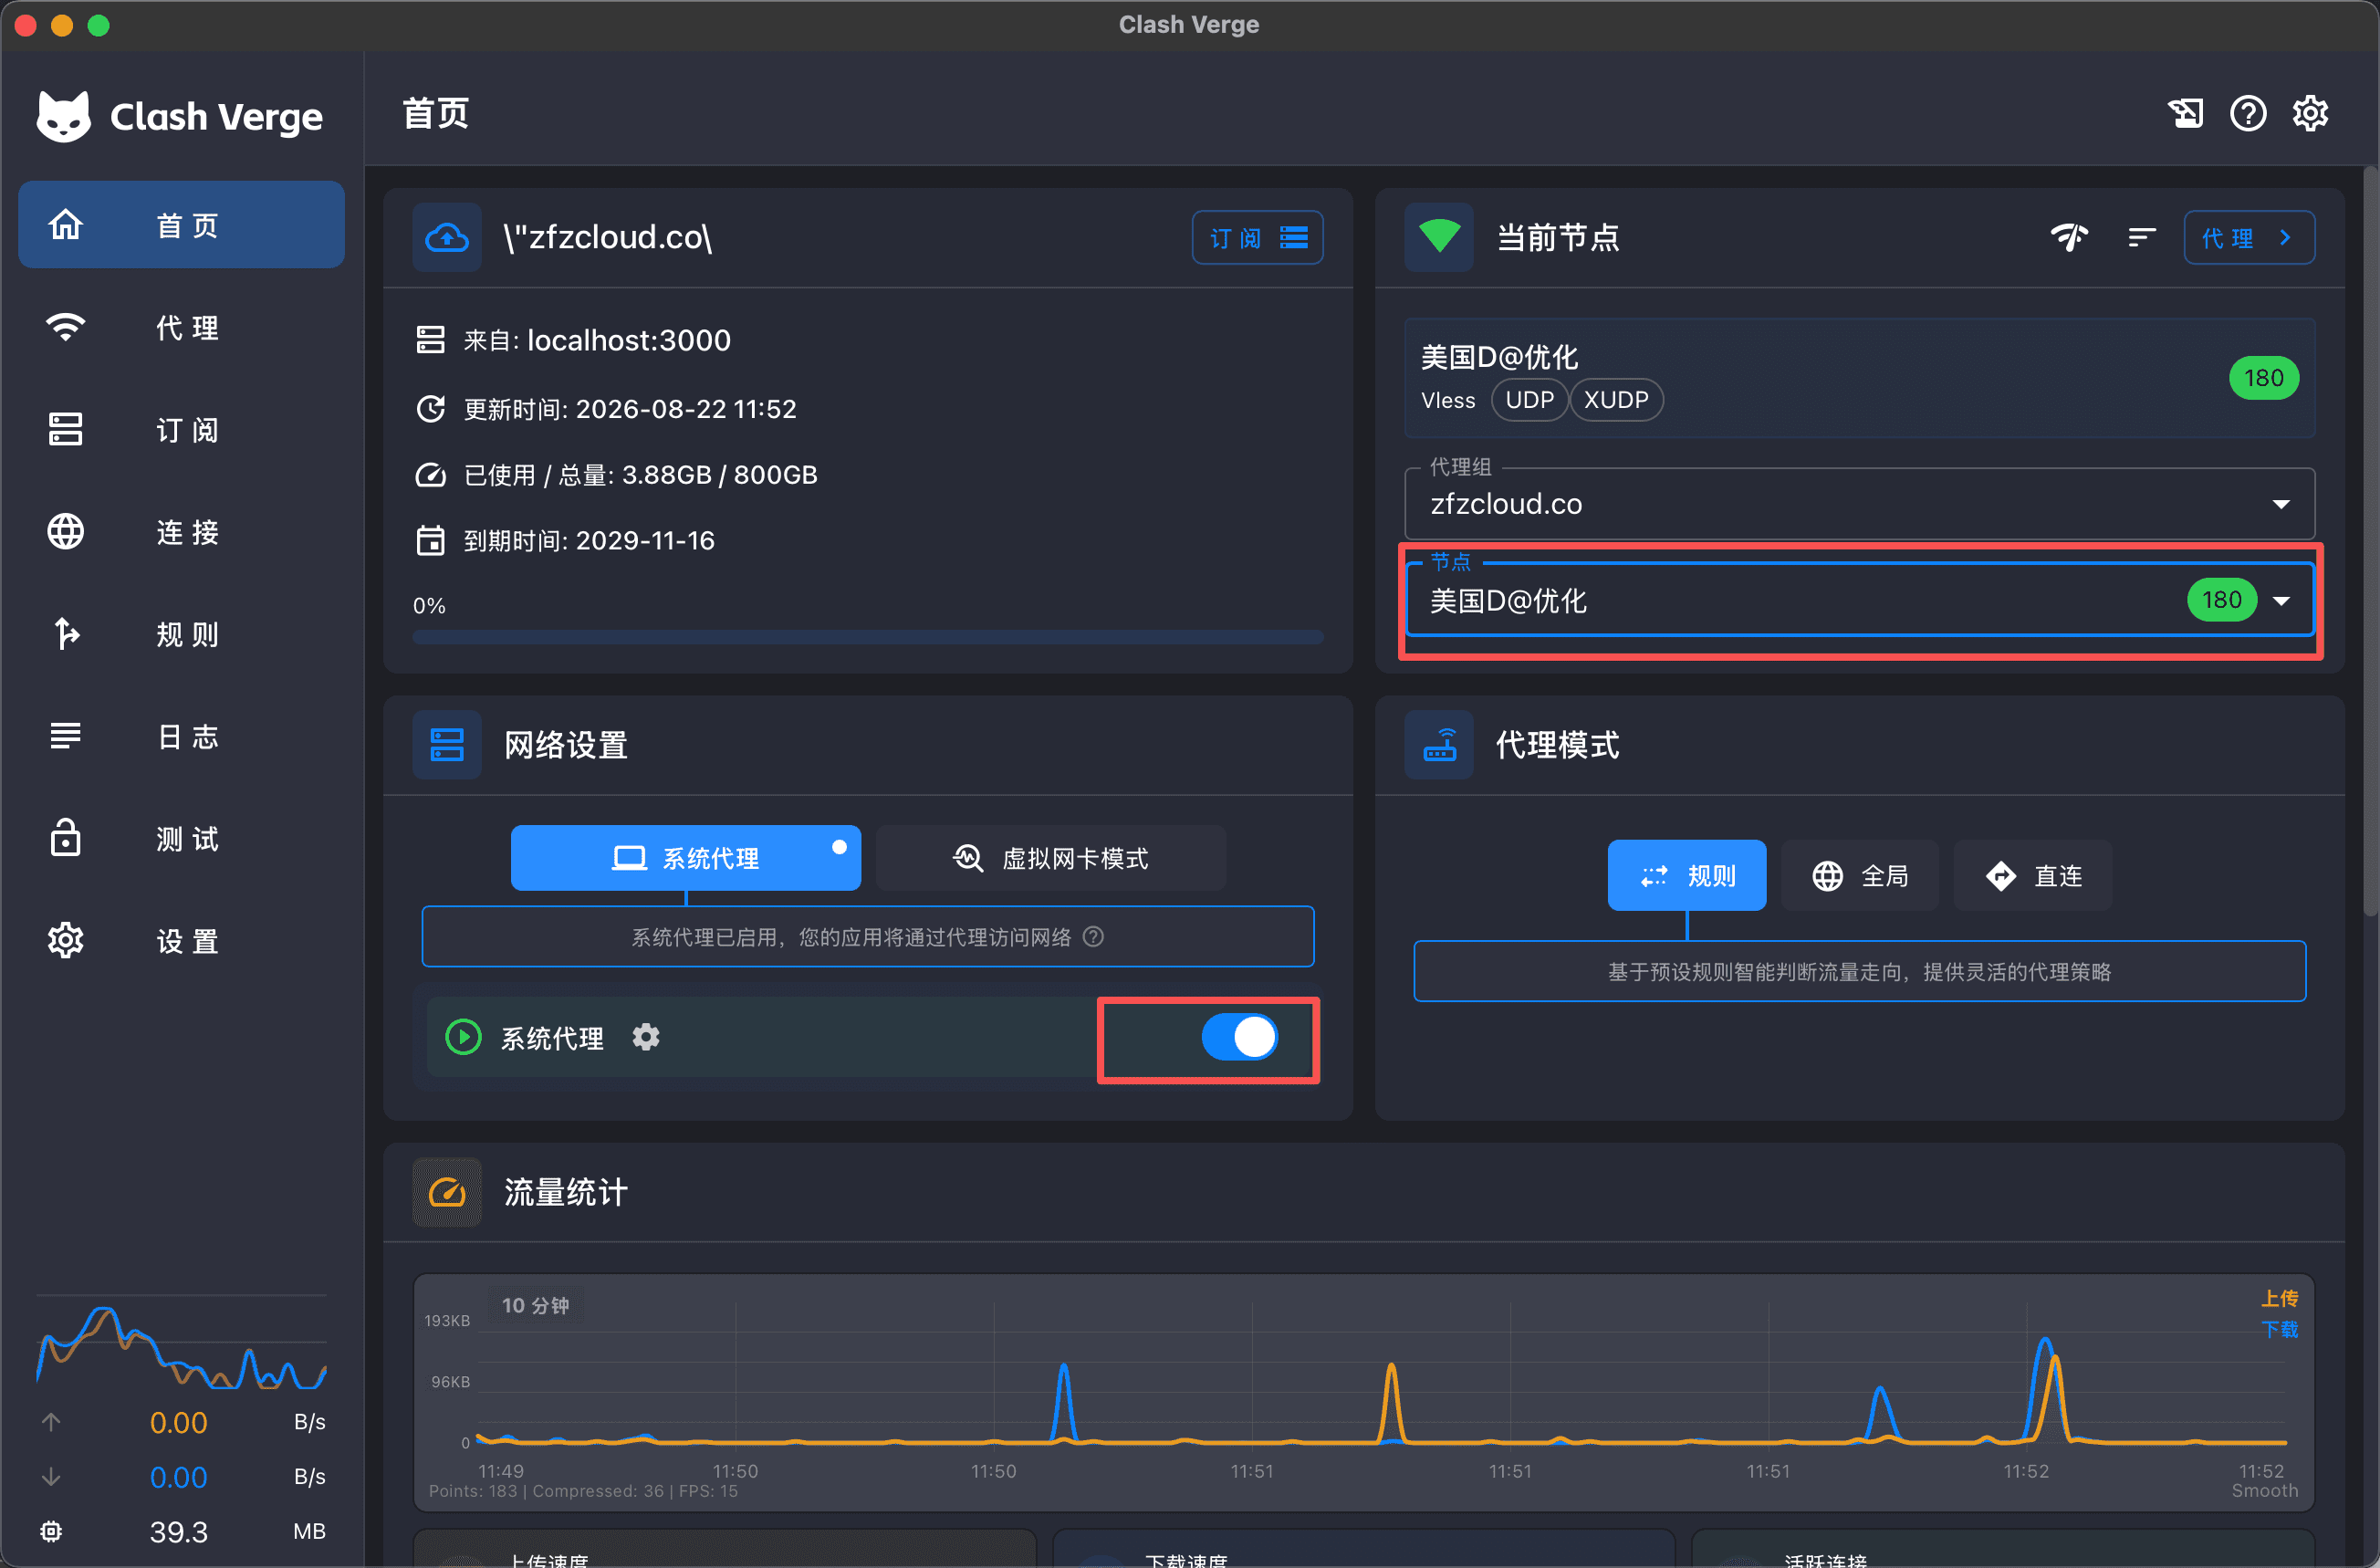The height and width of the screenshot is (1568, 2380).
Task: Click the 到期时间: 2029-11-16 text
Action: click(x=589, y=541)
